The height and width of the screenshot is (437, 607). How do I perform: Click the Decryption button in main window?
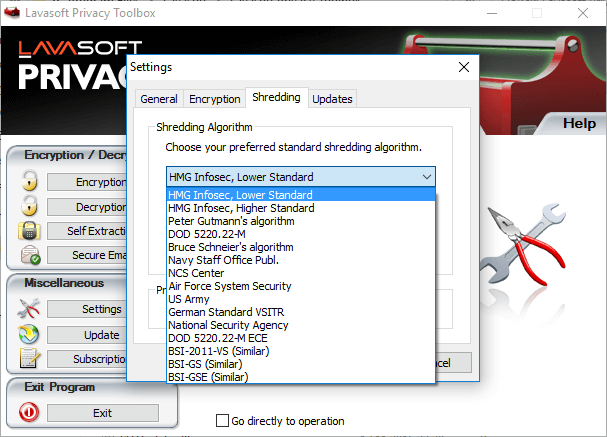tap(87, 207)
